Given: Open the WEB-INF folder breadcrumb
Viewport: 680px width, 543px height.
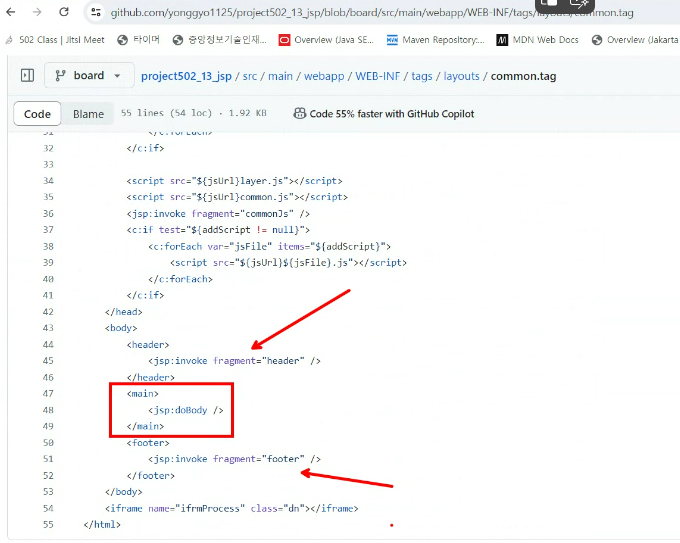Looking at the screenshot, I should 378,76.
